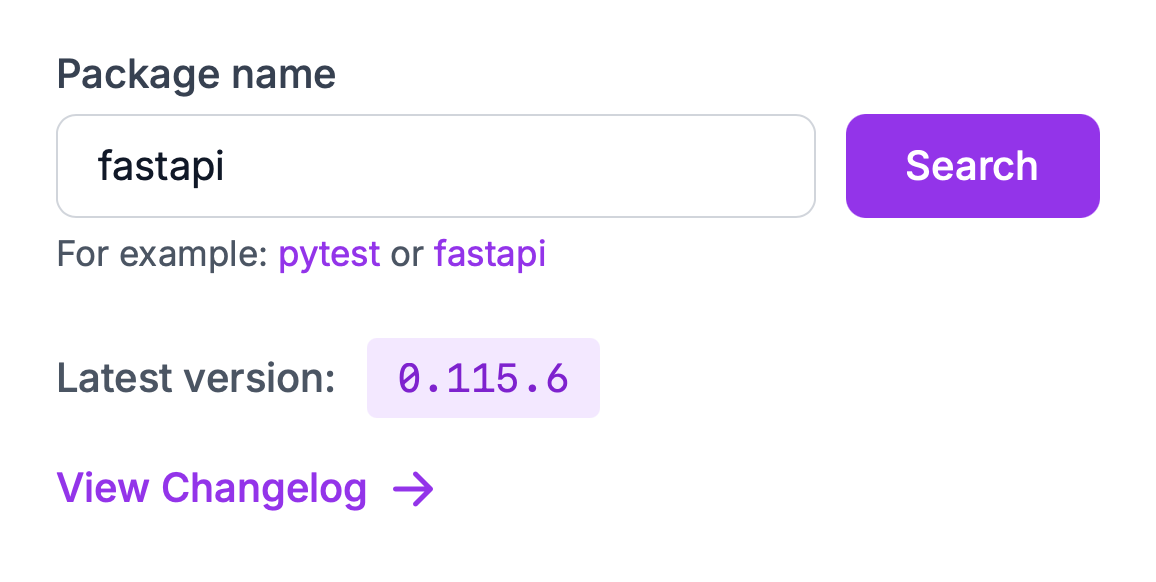The height and width of the screenshot is (582, 1156).
Task: Click the 0.115.6 version badge
Action: (483, 378)
